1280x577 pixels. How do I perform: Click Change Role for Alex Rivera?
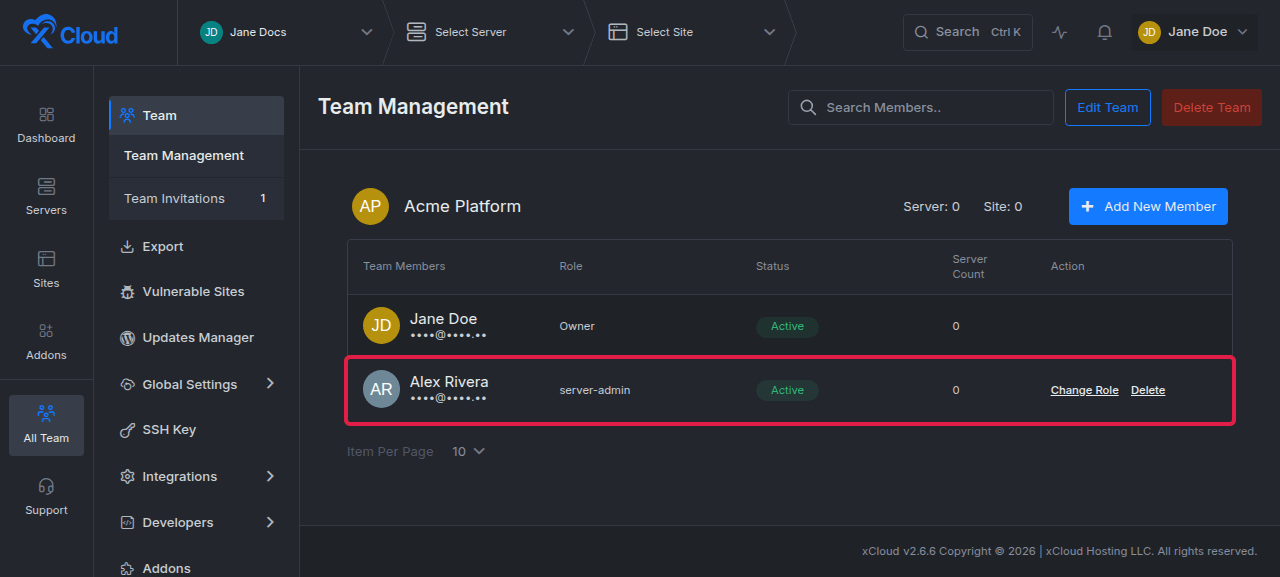point(1084,390)
